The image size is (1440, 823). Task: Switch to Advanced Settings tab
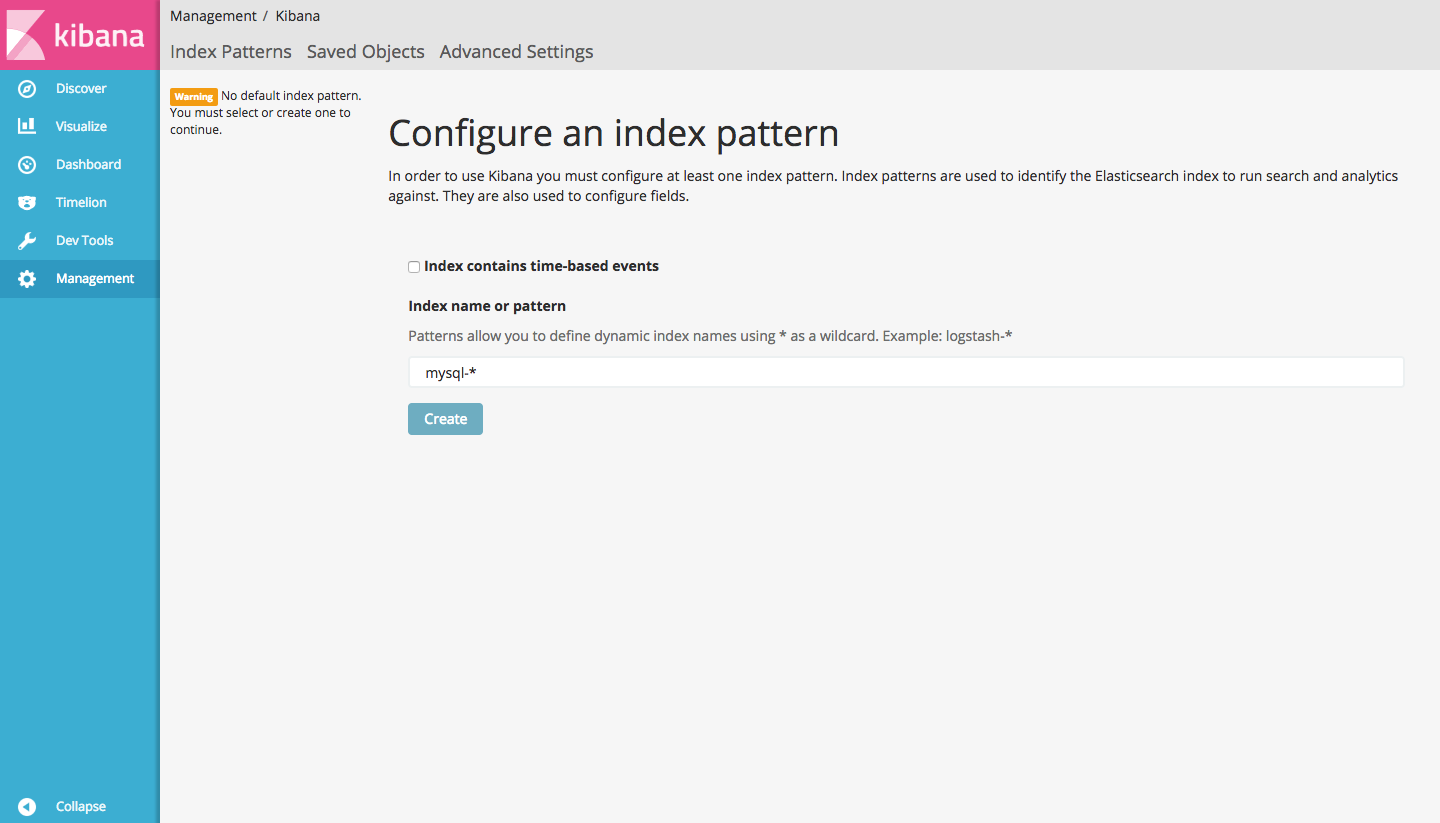[x=517, y=52]
